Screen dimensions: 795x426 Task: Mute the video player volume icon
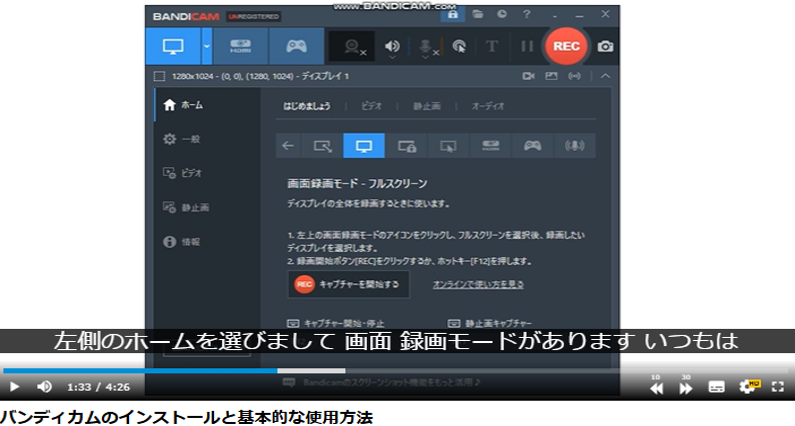pyautogui.click(x=45, y=387)
